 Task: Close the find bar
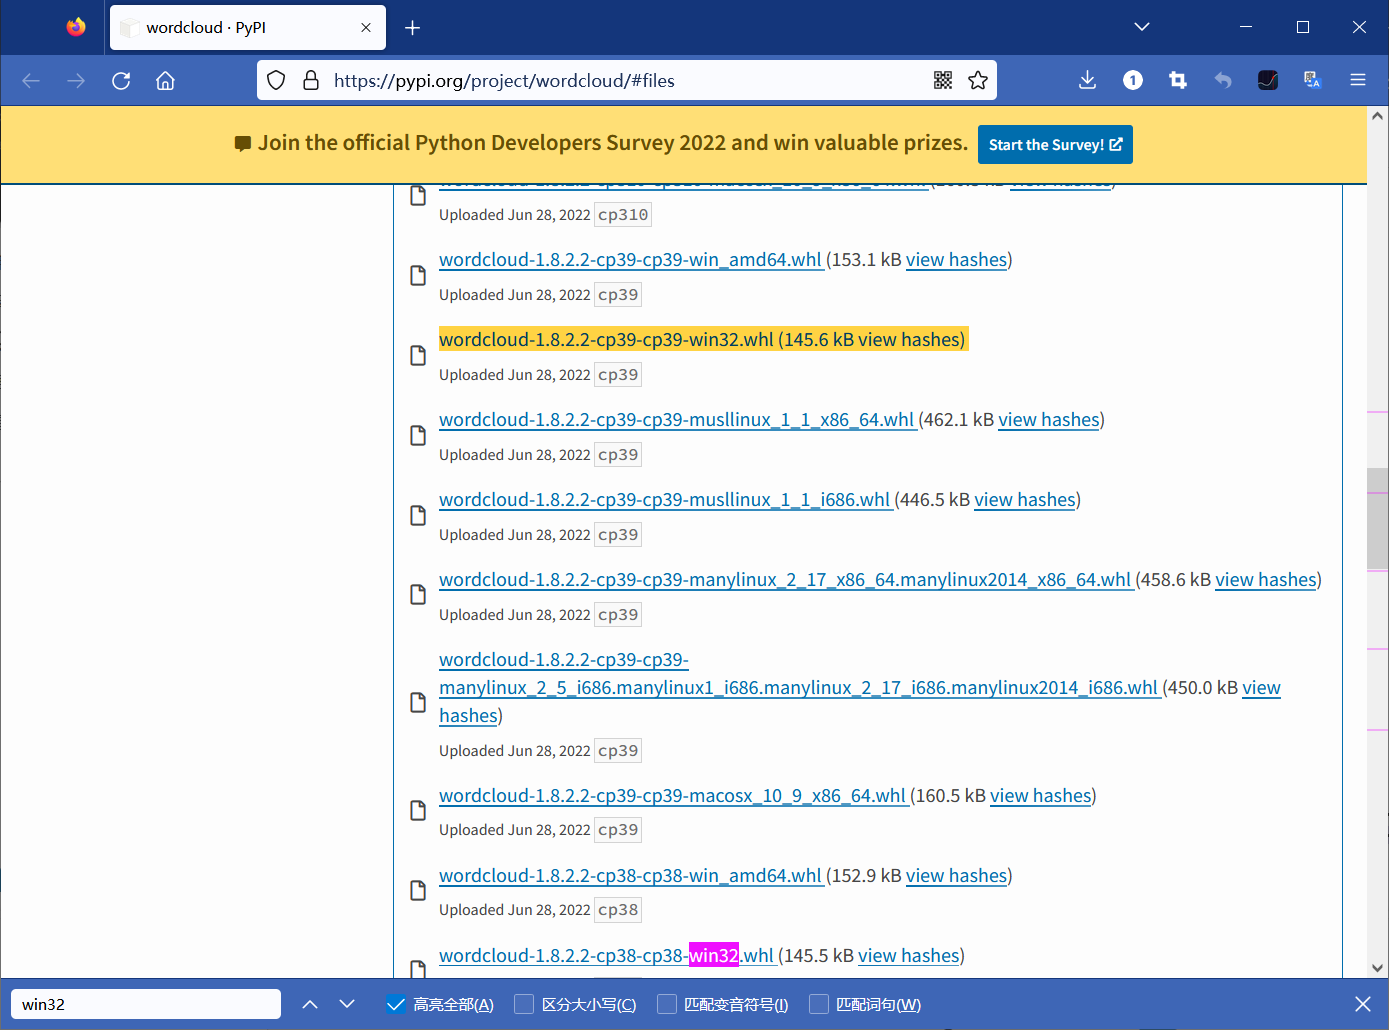(1362, 1004)
